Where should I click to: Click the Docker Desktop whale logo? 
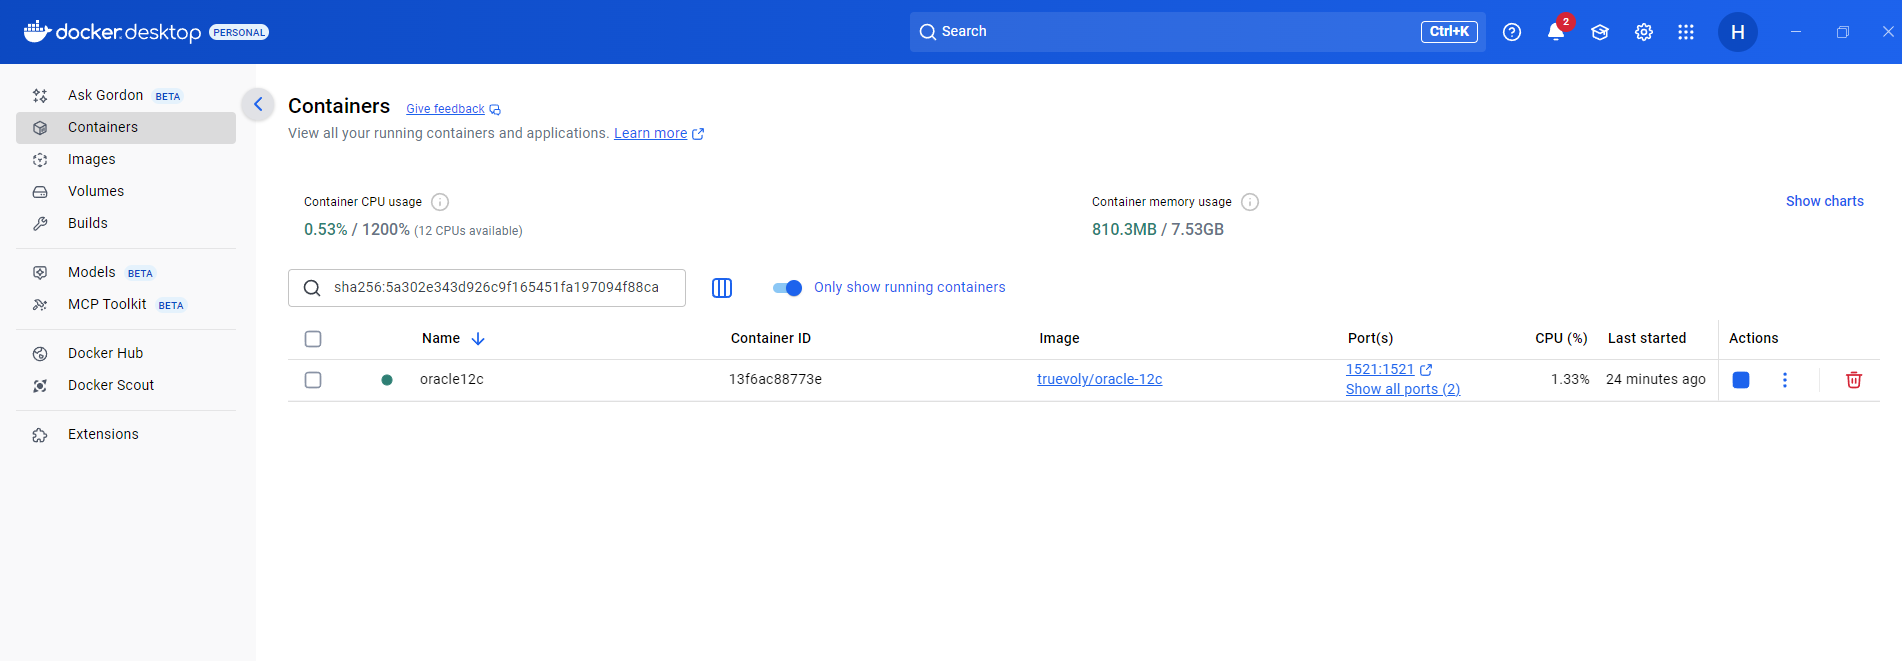pos(37,31)
